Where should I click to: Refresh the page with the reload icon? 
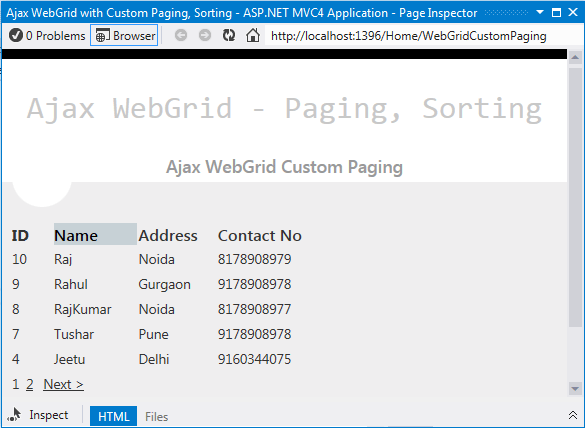pos(229,35)
